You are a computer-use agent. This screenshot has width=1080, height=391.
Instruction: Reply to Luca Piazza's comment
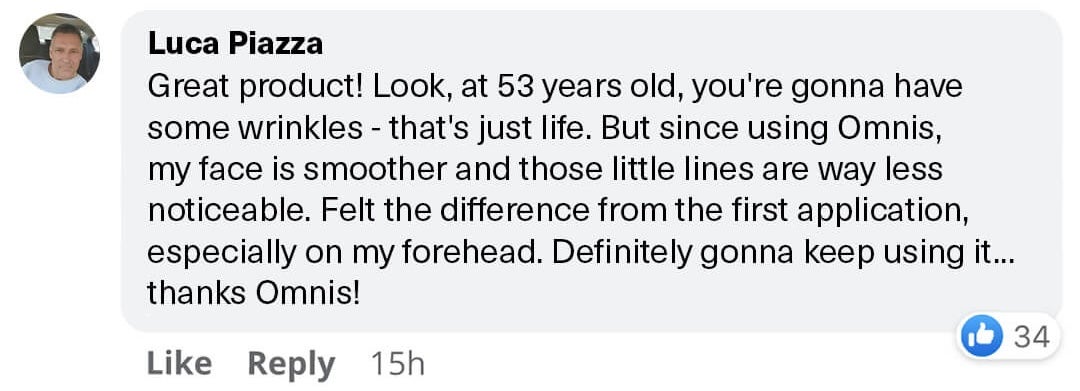click(291, 364)
